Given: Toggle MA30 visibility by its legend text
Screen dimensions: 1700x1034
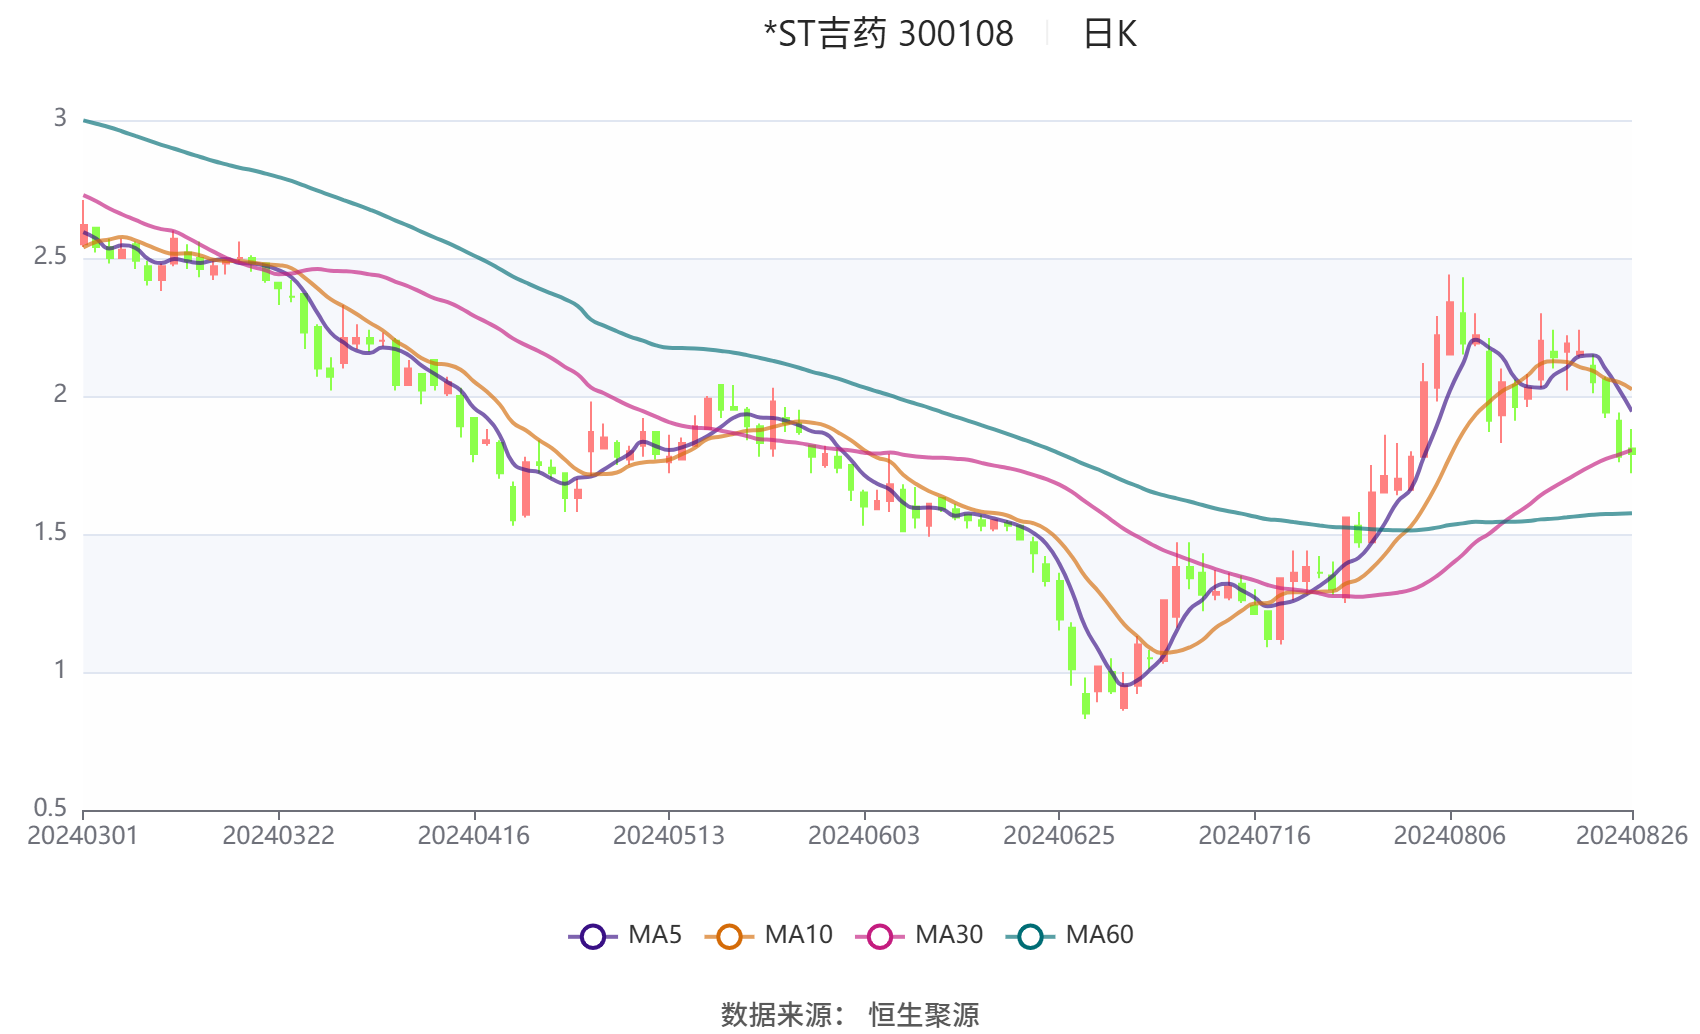Looking at the screenshot, I should click(x=949, y=935).
